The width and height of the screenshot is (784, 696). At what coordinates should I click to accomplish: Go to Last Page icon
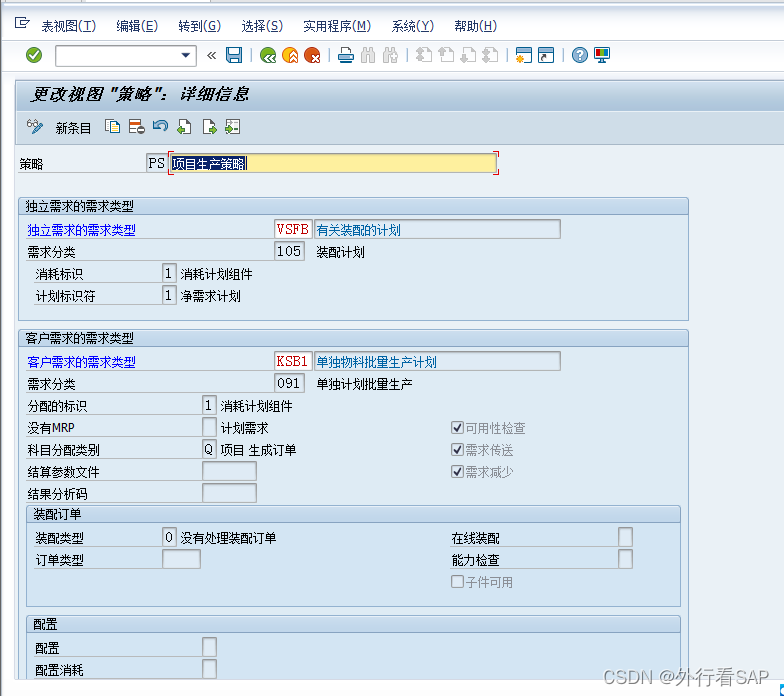tap(490, 55)
